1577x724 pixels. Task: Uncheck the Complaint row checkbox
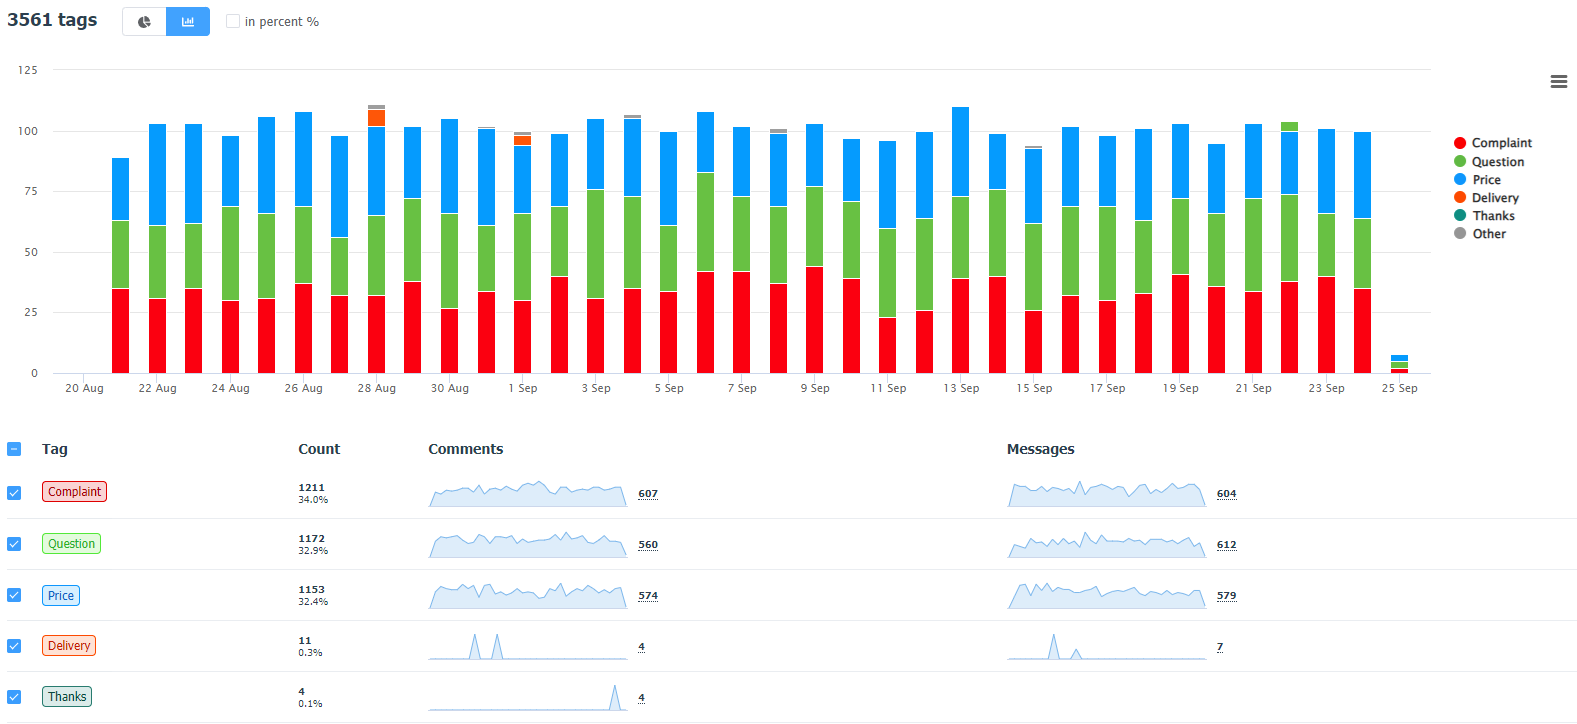tap(14, 492)
